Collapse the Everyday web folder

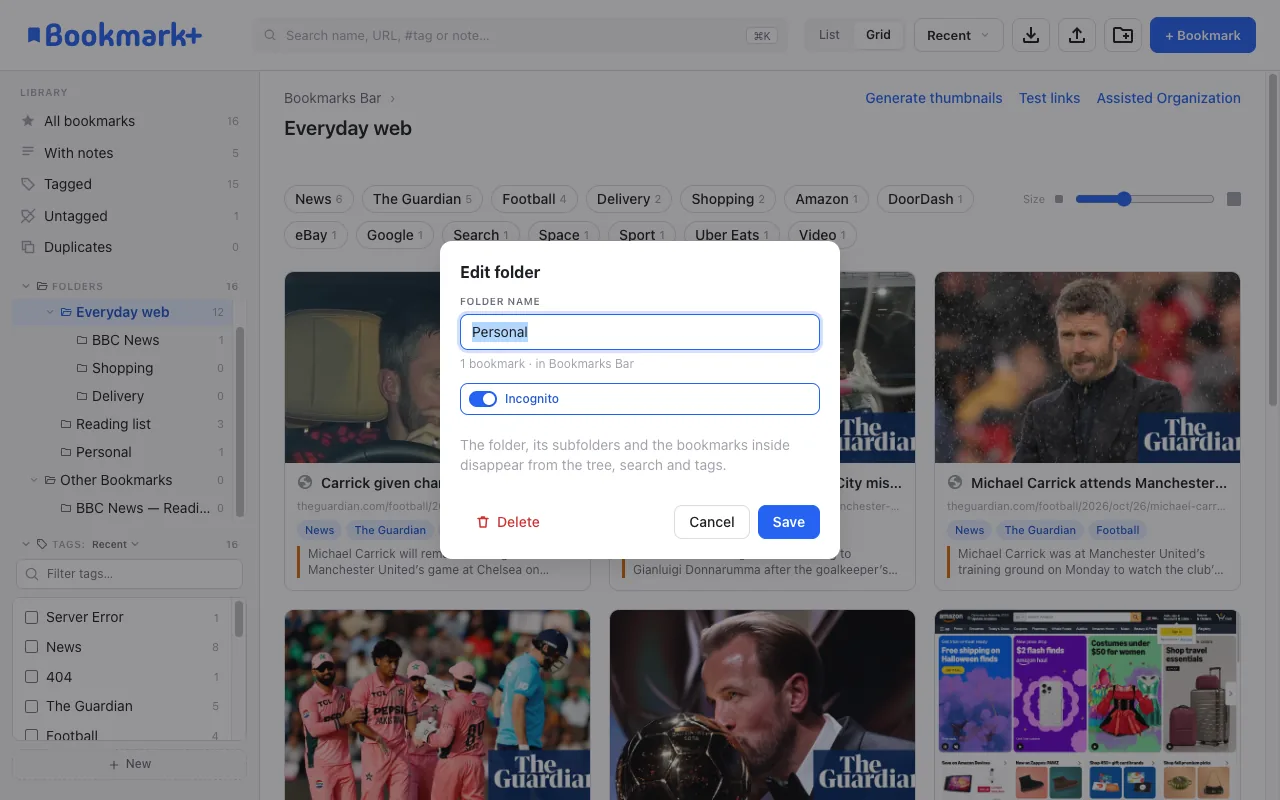[50, 312]
